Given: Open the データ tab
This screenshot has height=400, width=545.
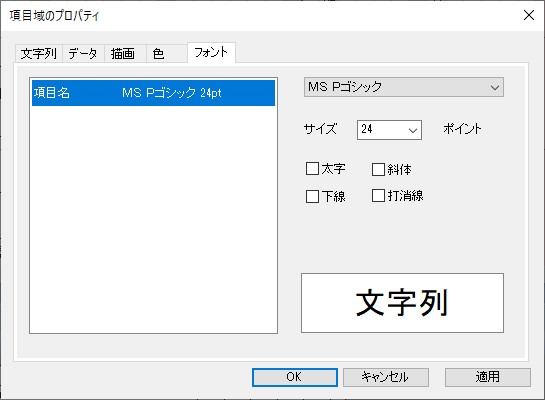Looking at the screenshot, I should pos(83,54).
